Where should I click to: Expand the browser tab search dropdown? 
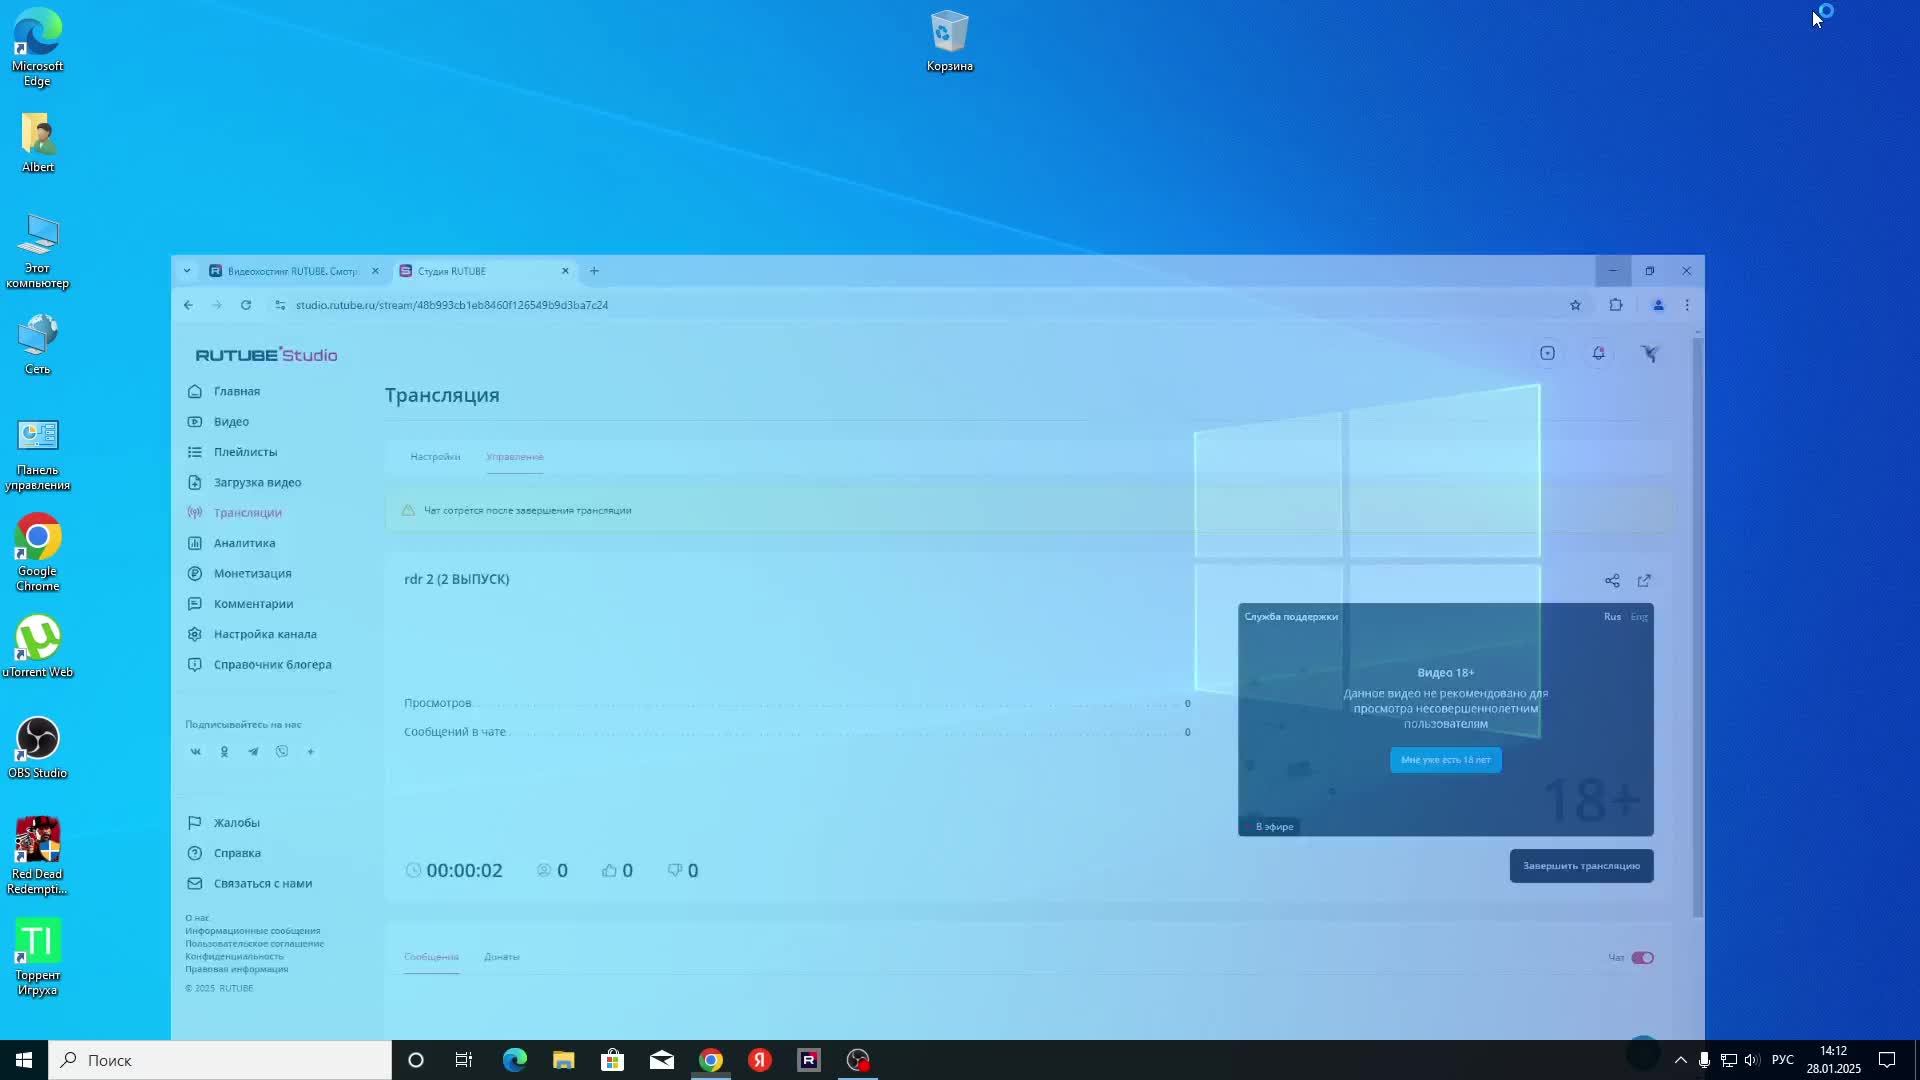pos(186,271)
